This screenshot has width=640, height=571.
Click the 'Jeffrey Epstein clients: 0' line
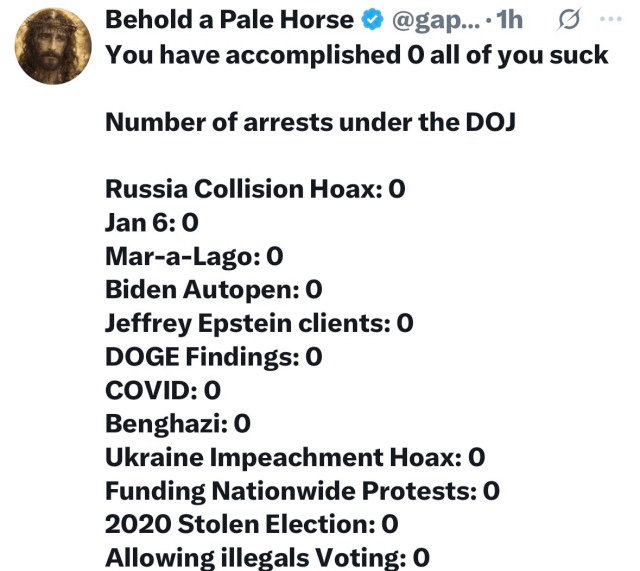pyautogui.click(x=259, y=323)
